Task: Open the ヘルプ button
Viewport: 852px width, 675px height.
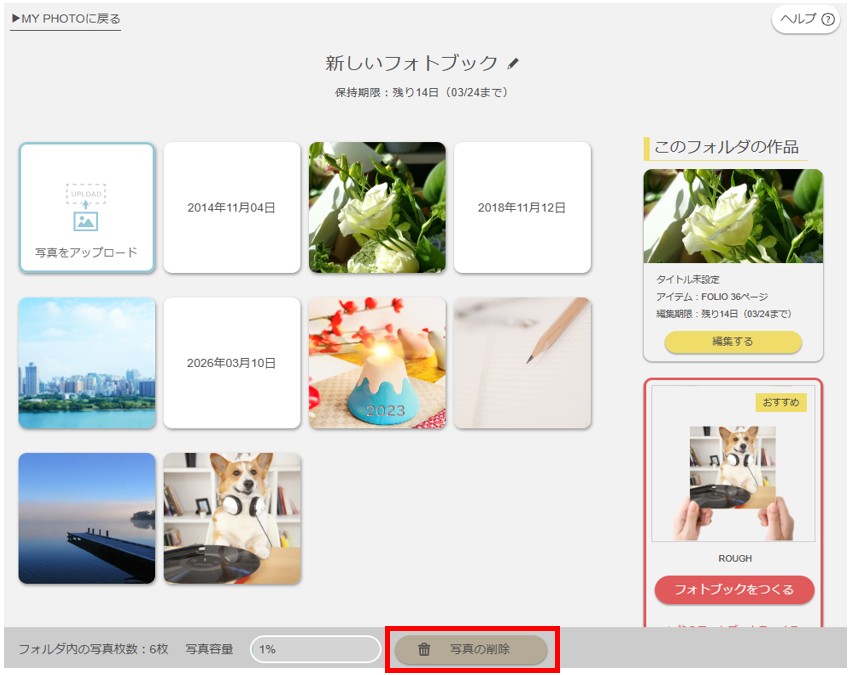Action: 806,20
